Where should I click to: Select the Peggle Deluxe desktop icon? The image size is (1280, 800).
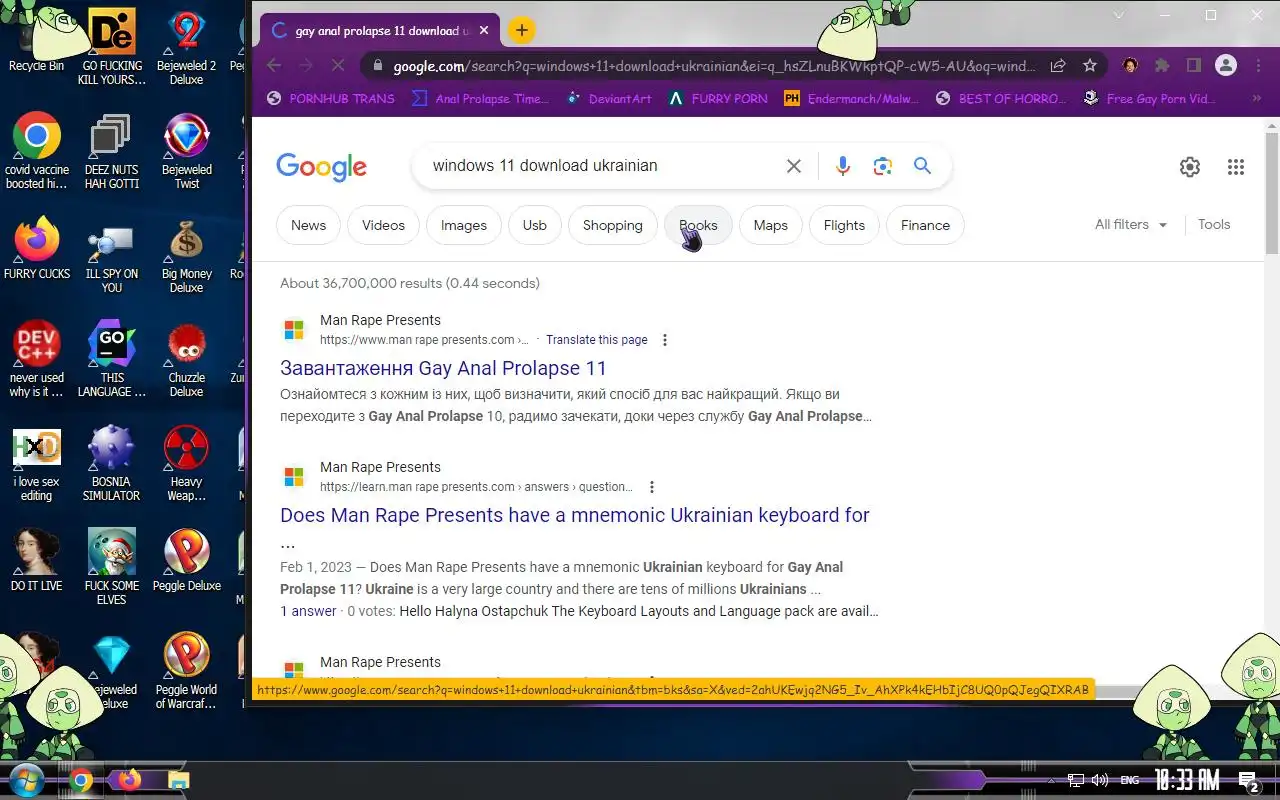(x=187, y=560)
